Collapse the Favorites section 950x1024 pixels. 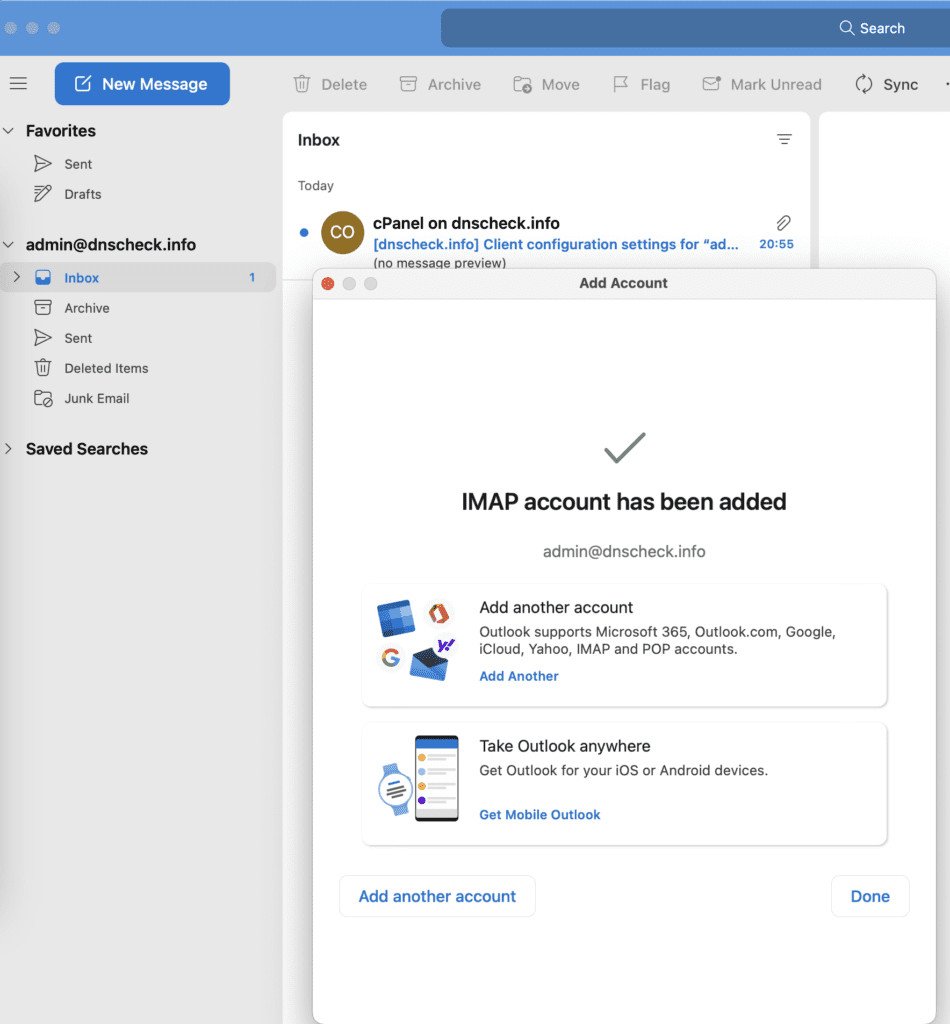pos(8,131)
